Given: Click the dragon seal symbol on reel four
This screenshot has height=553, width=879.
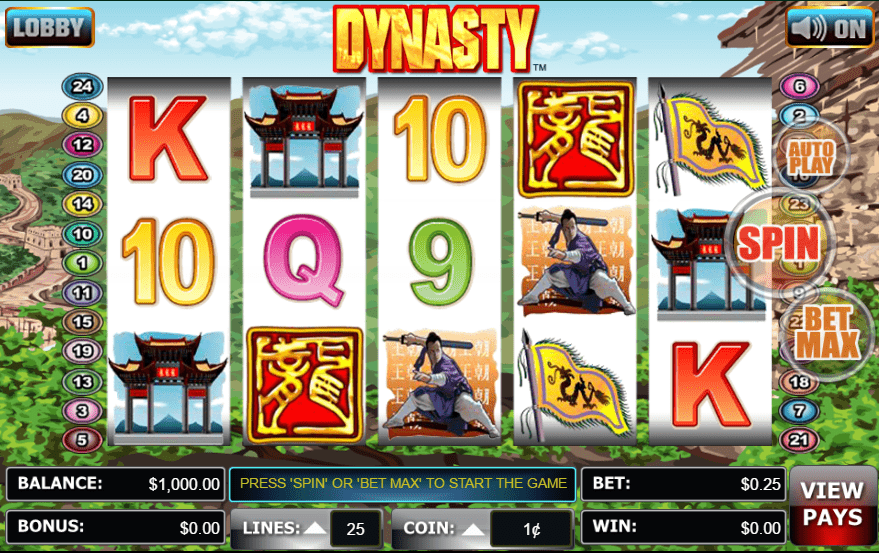Looking at the screenshot, I should 575,140.
